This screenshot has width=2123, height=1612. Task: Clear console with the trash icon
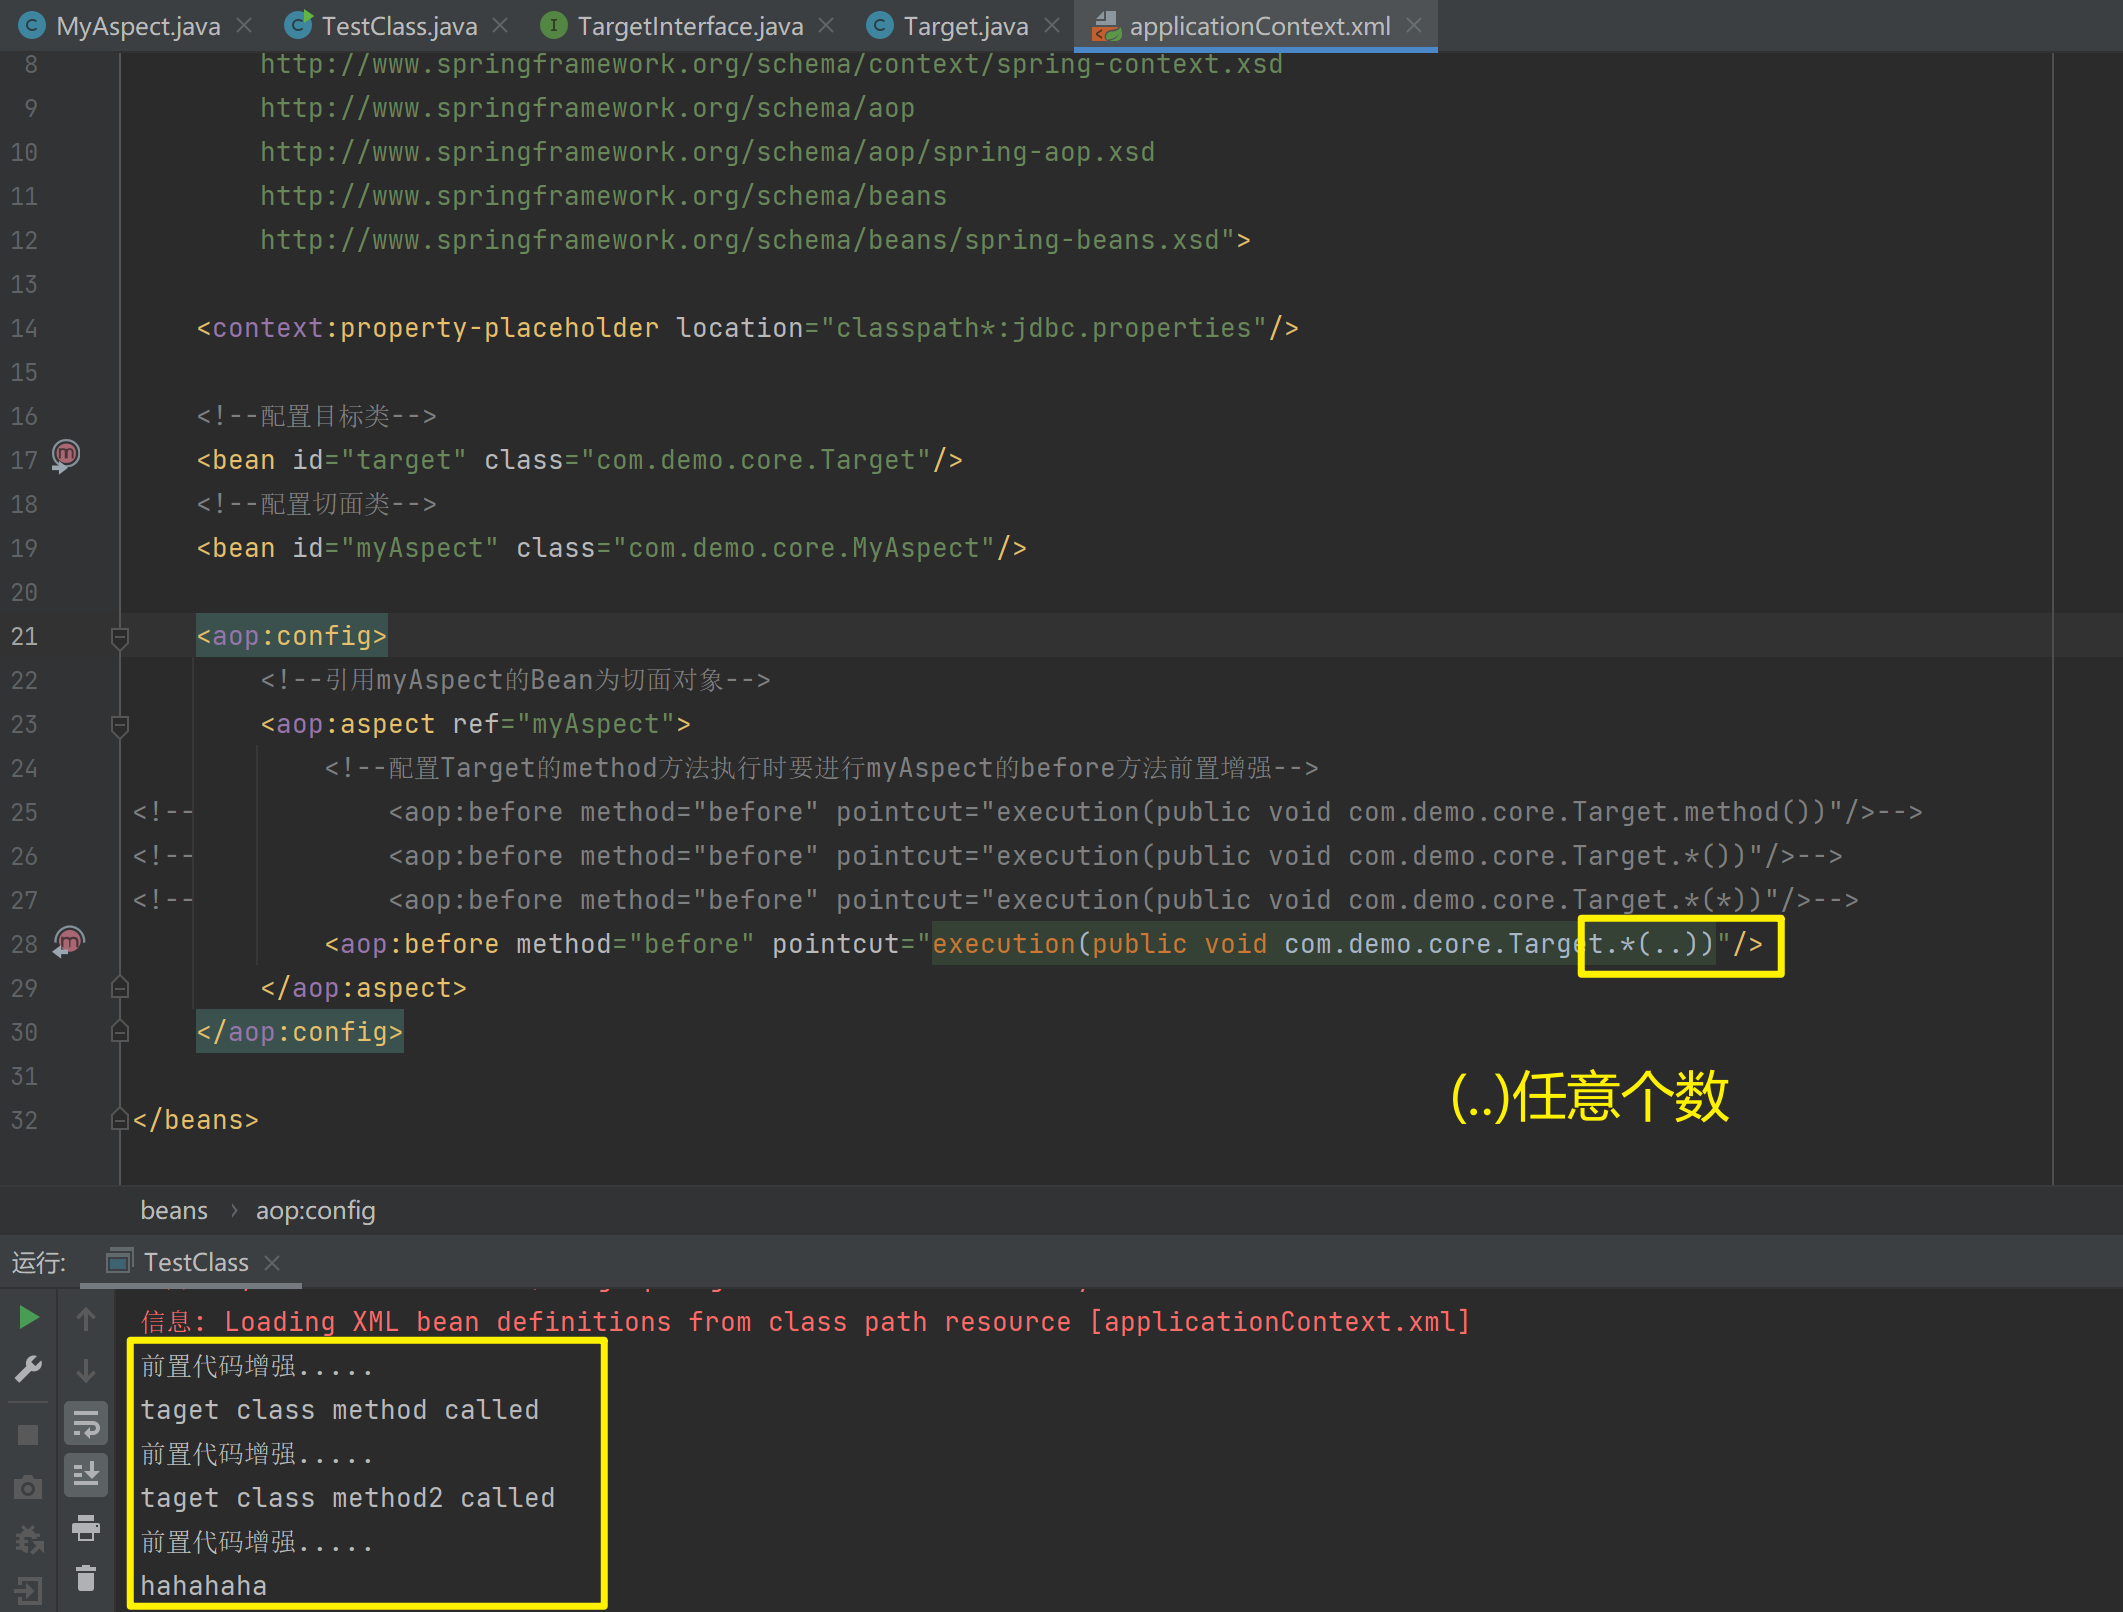click(x=86, y=1578)
